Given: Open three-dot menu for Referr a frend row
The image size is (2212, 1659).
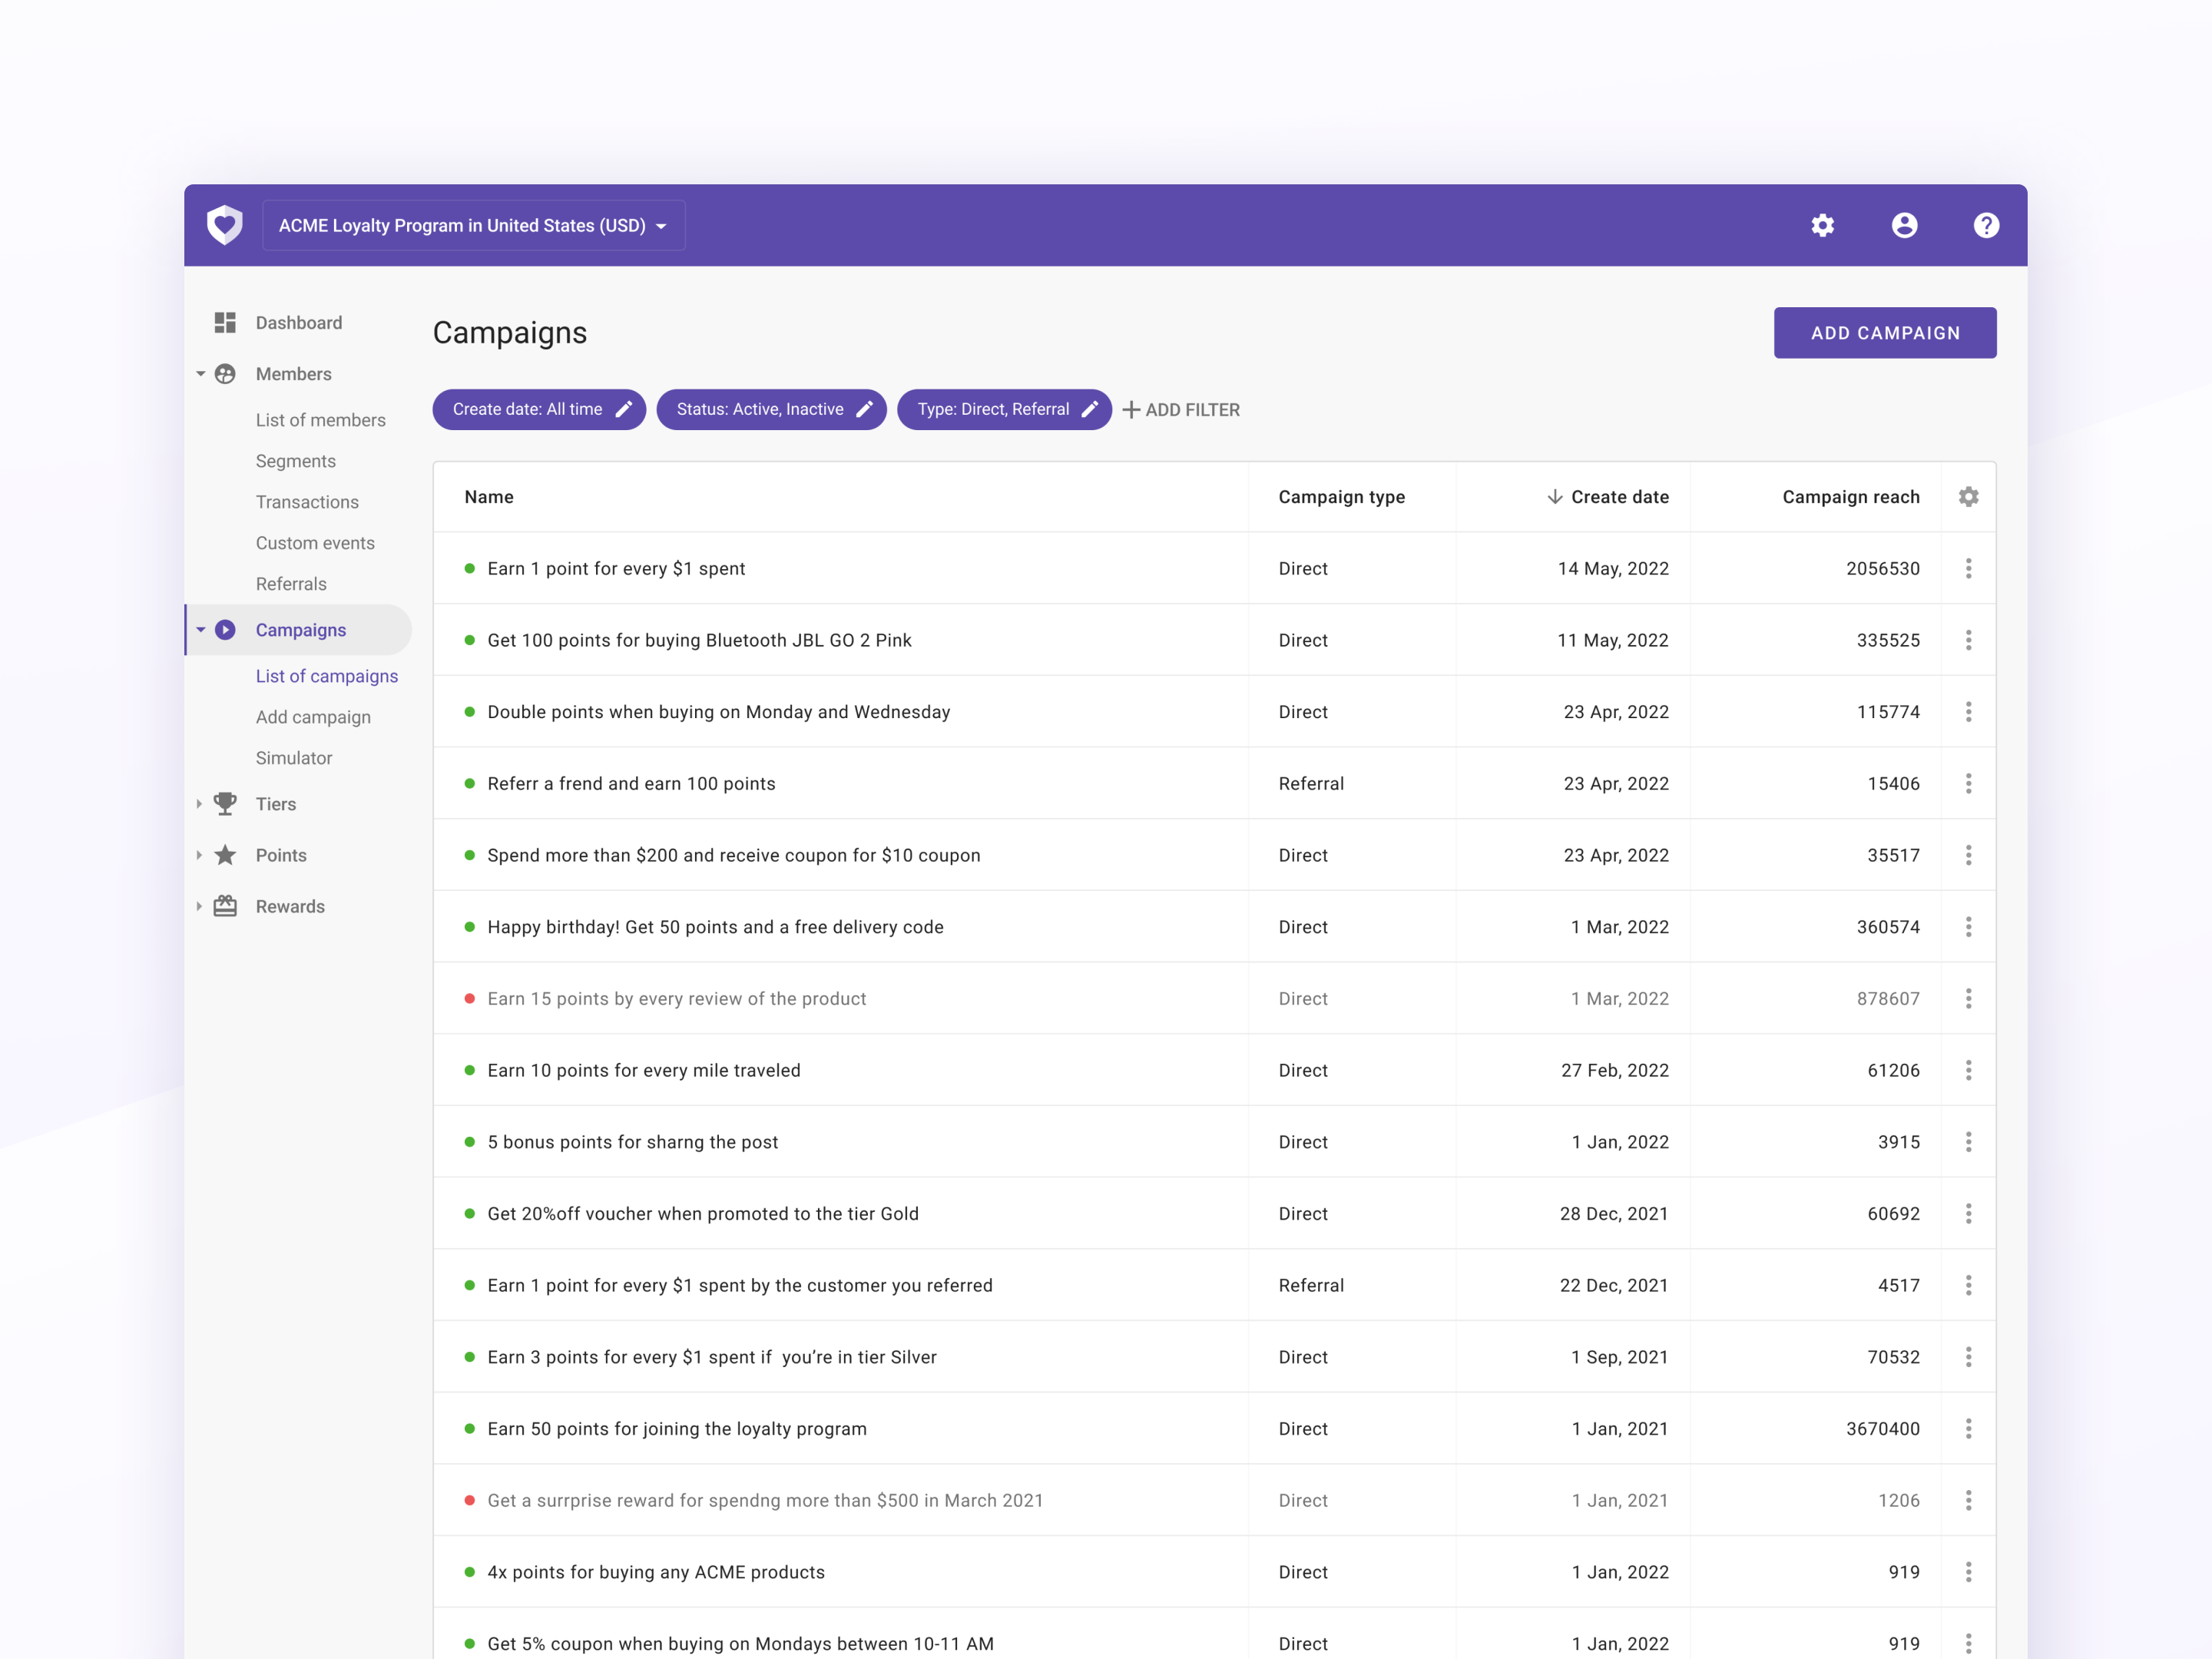Looking at the screenshot, I should pyautogui.click(x=1968, y=784).
